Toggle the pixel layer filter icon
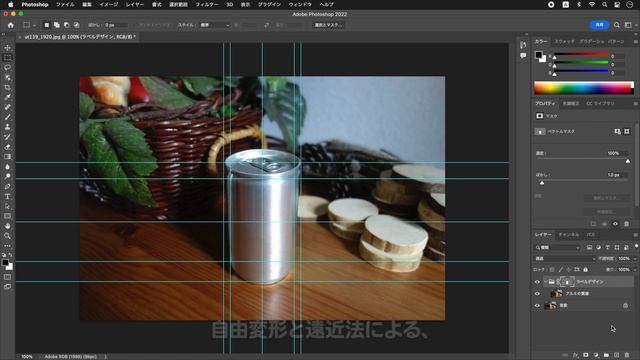640x360 pixels. click(589, 247)
